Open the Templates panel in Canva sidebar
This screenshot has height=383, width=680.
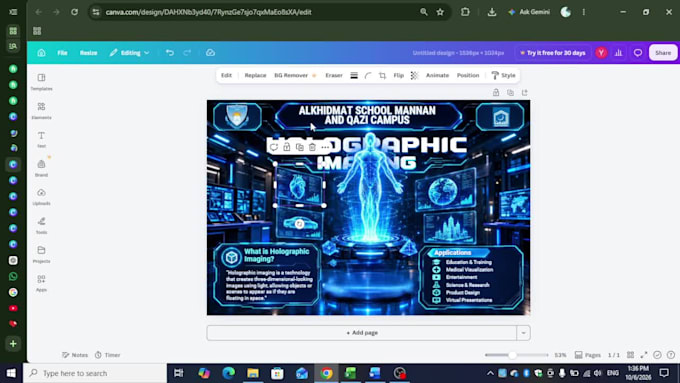[x=41, y=82]
